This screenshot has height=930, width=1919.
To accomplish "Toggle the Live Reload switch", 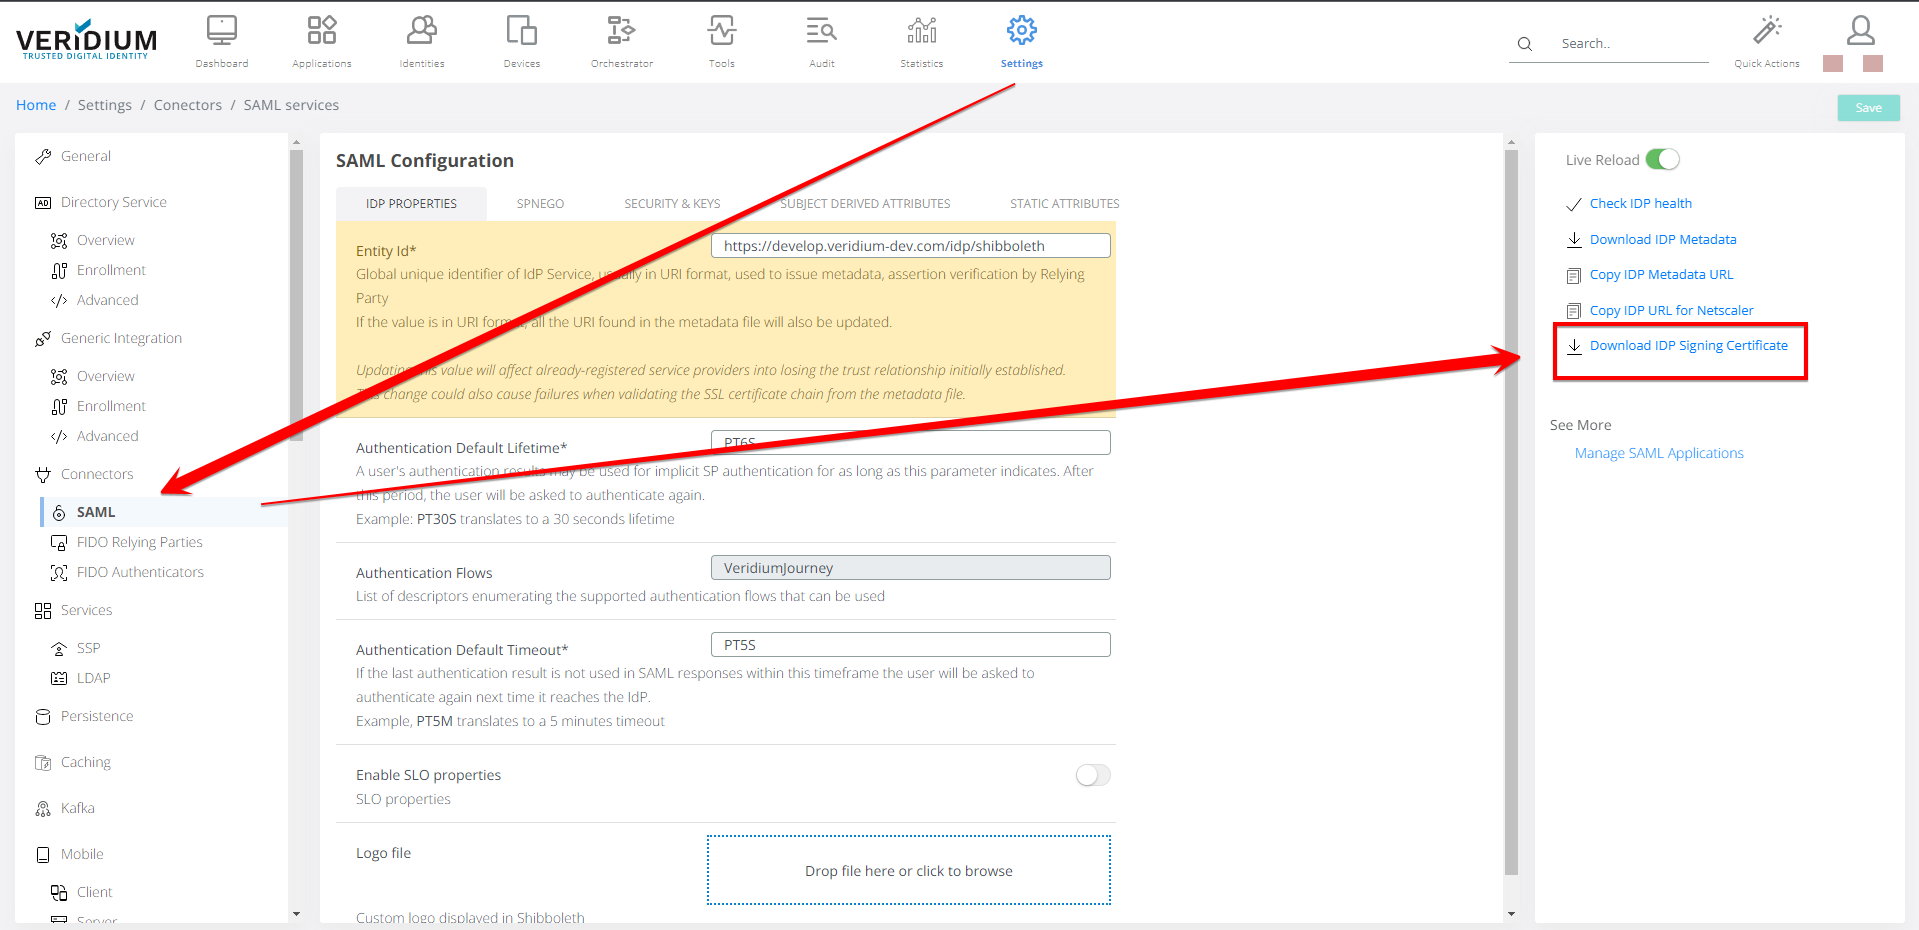I will pos(1662,160).
